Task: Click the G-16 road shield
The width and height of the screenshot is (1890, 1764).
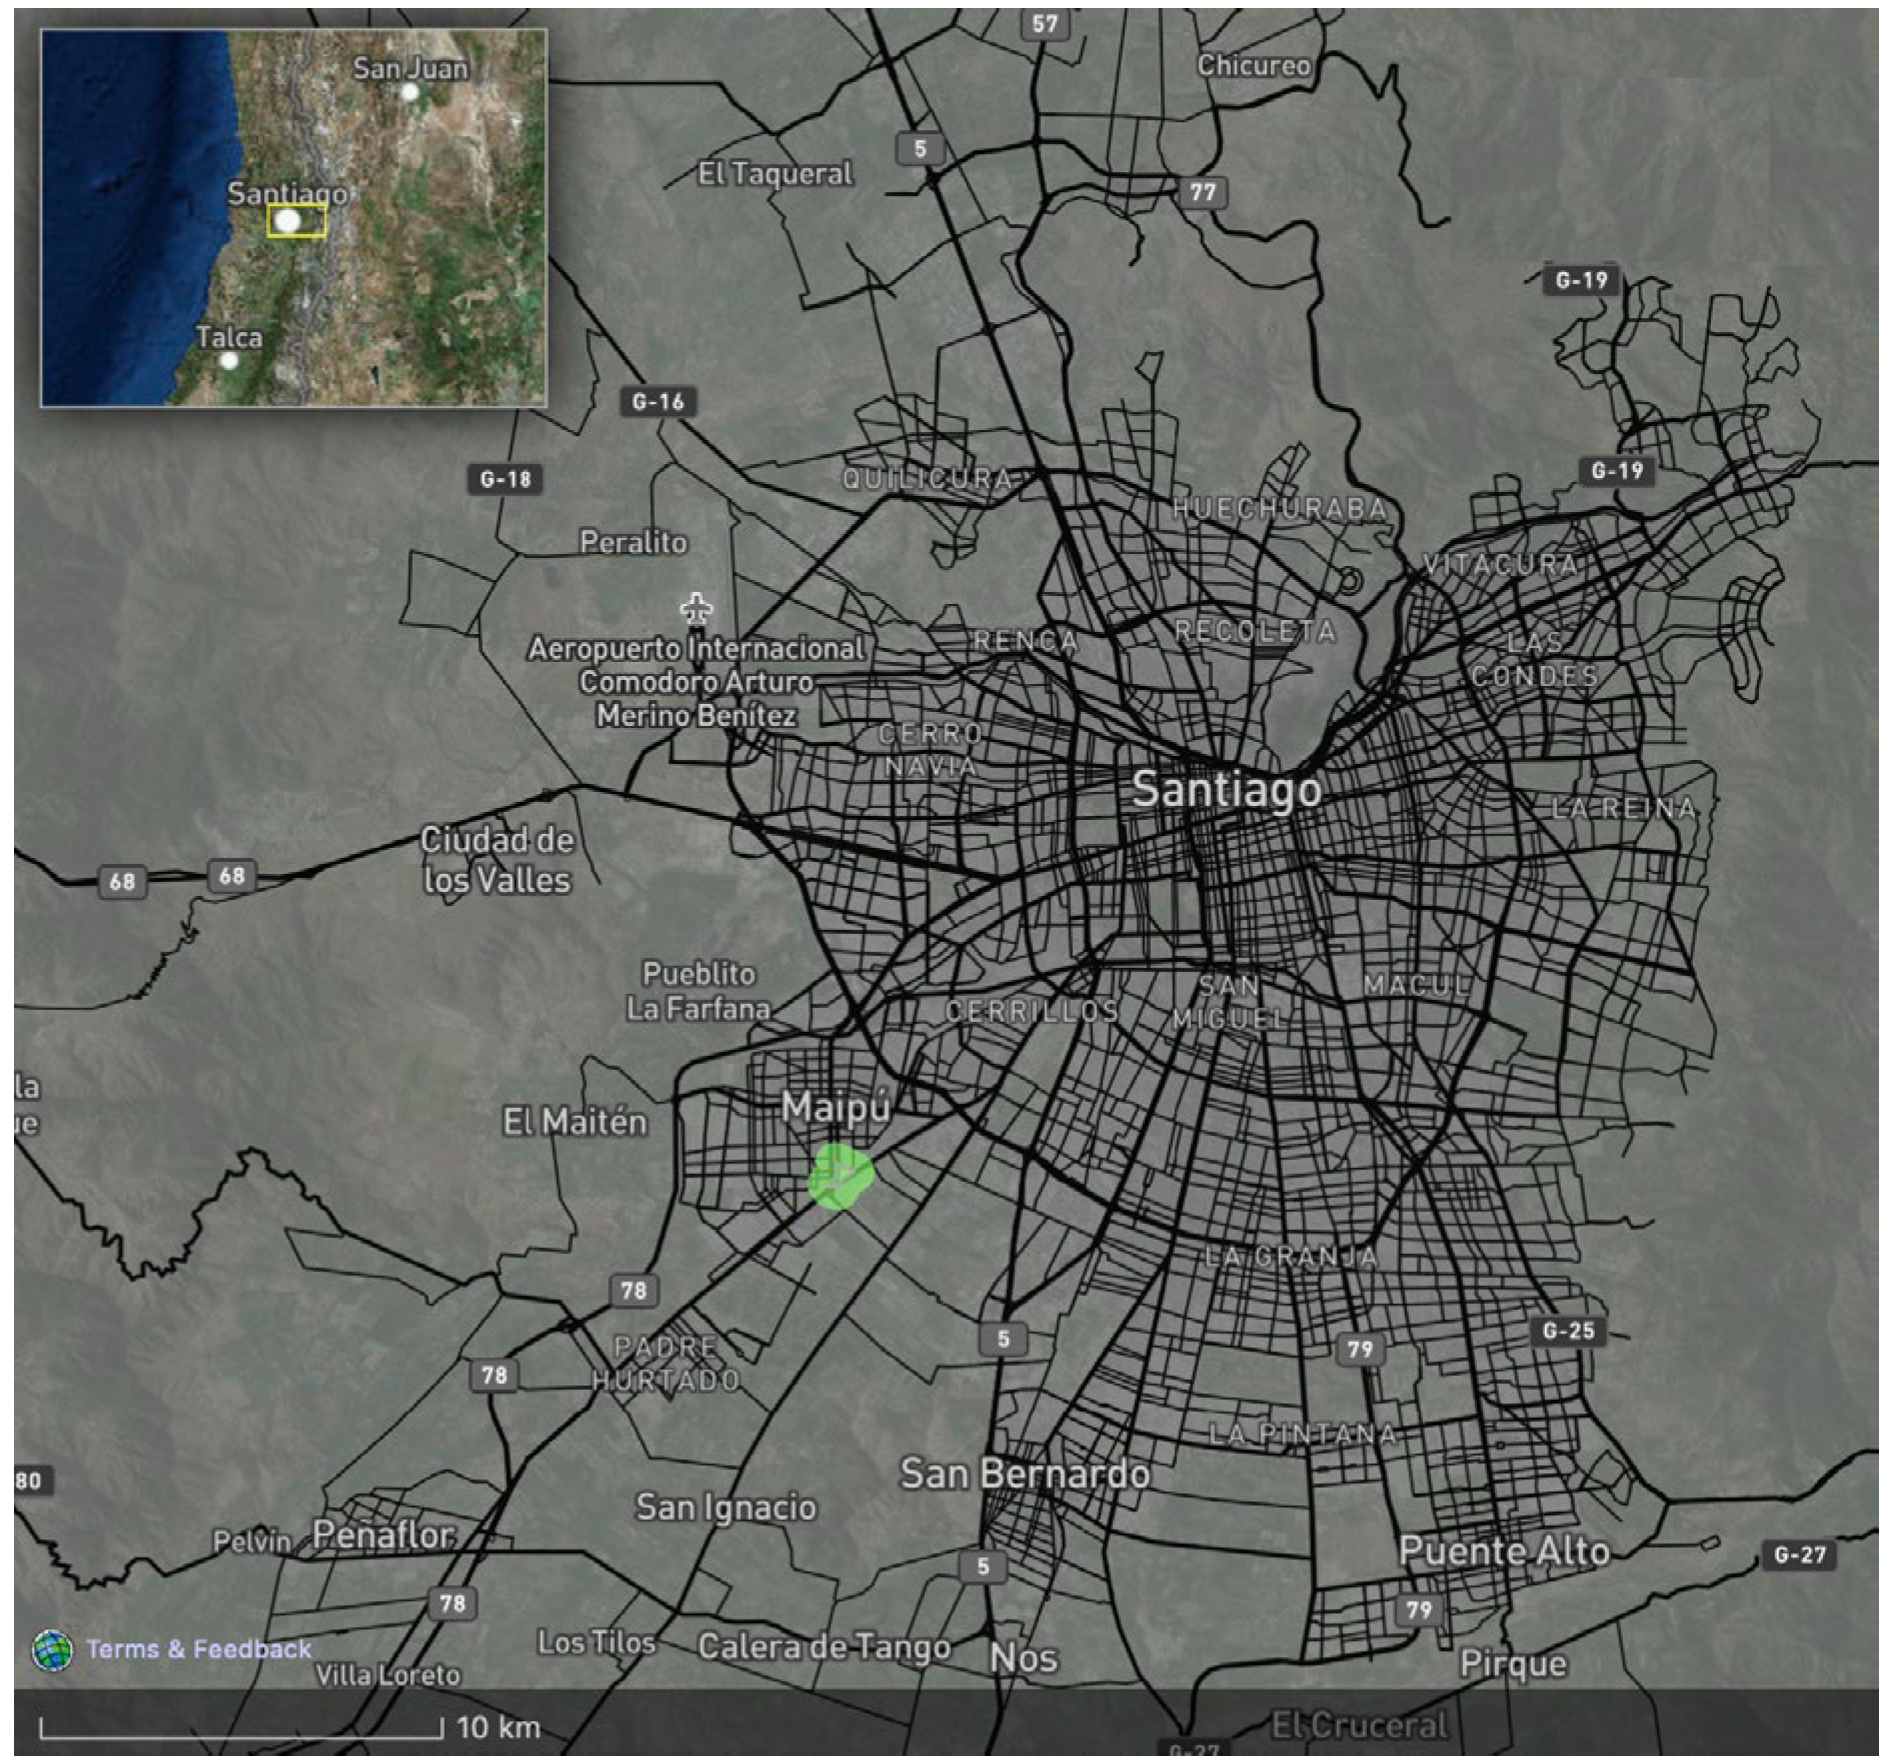Action: point(658,402)
